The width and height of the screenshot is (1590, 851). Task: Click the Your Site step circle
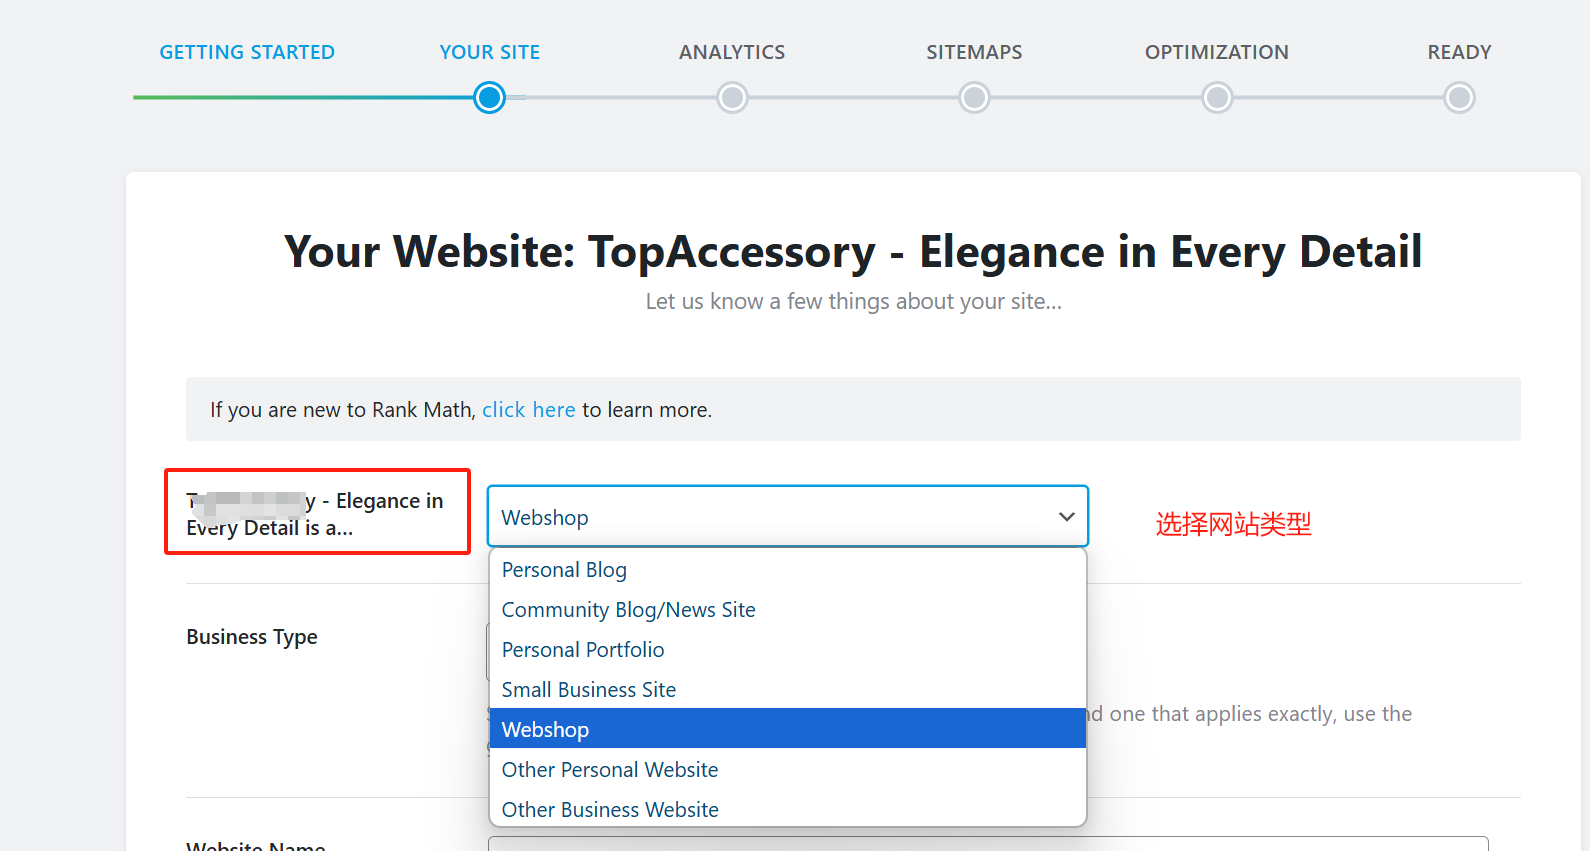[489, 98]
